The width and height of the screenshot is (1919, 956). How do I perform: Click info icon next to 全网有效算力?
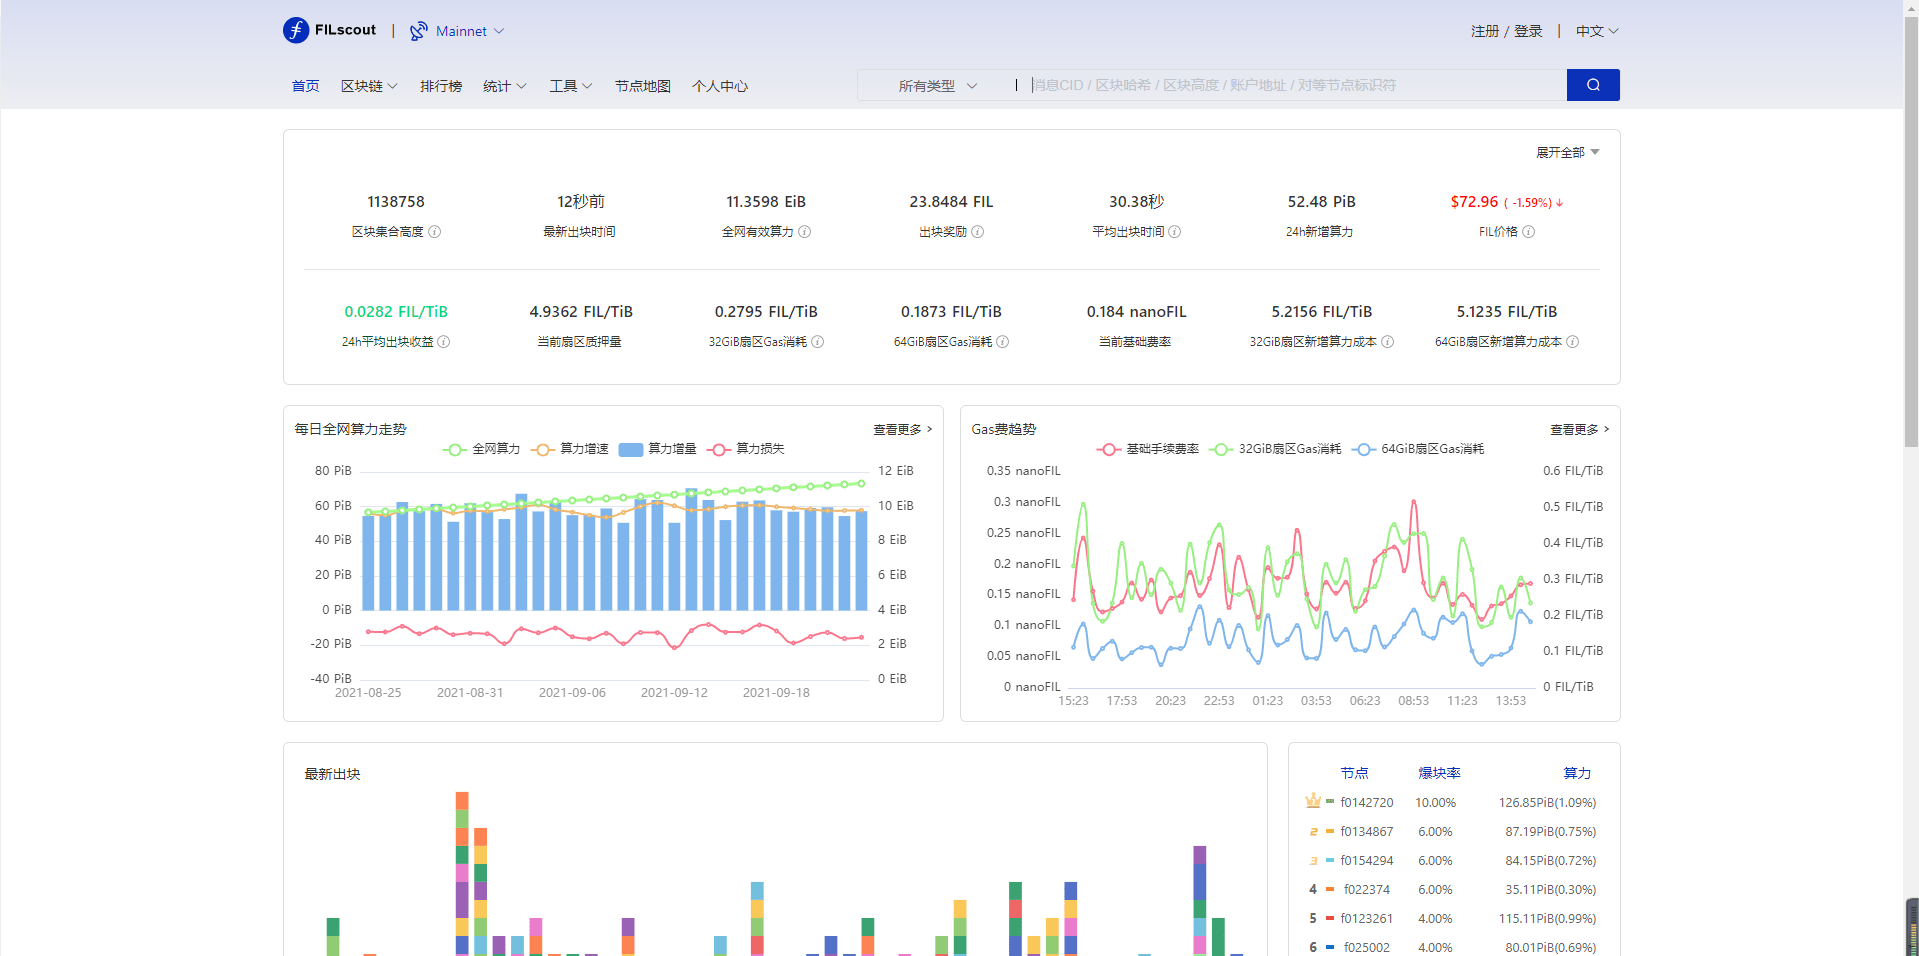coord(805,232)
